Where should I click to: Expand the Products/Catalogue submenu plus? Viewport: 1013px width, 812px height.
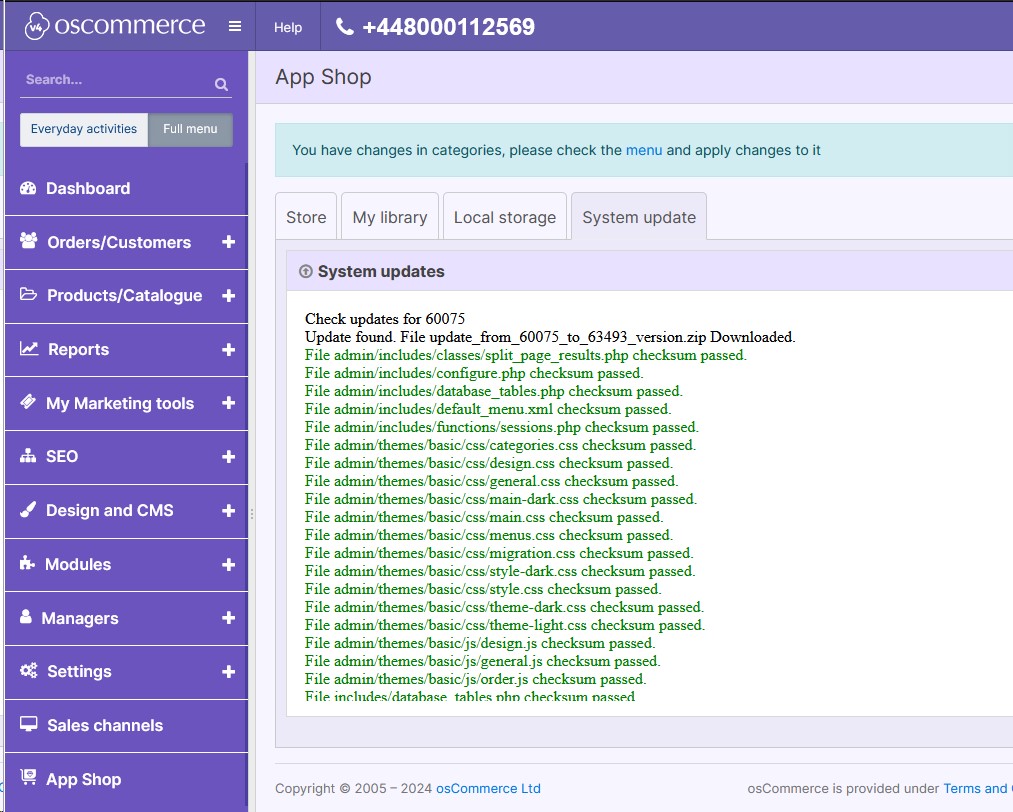(228, 295)
